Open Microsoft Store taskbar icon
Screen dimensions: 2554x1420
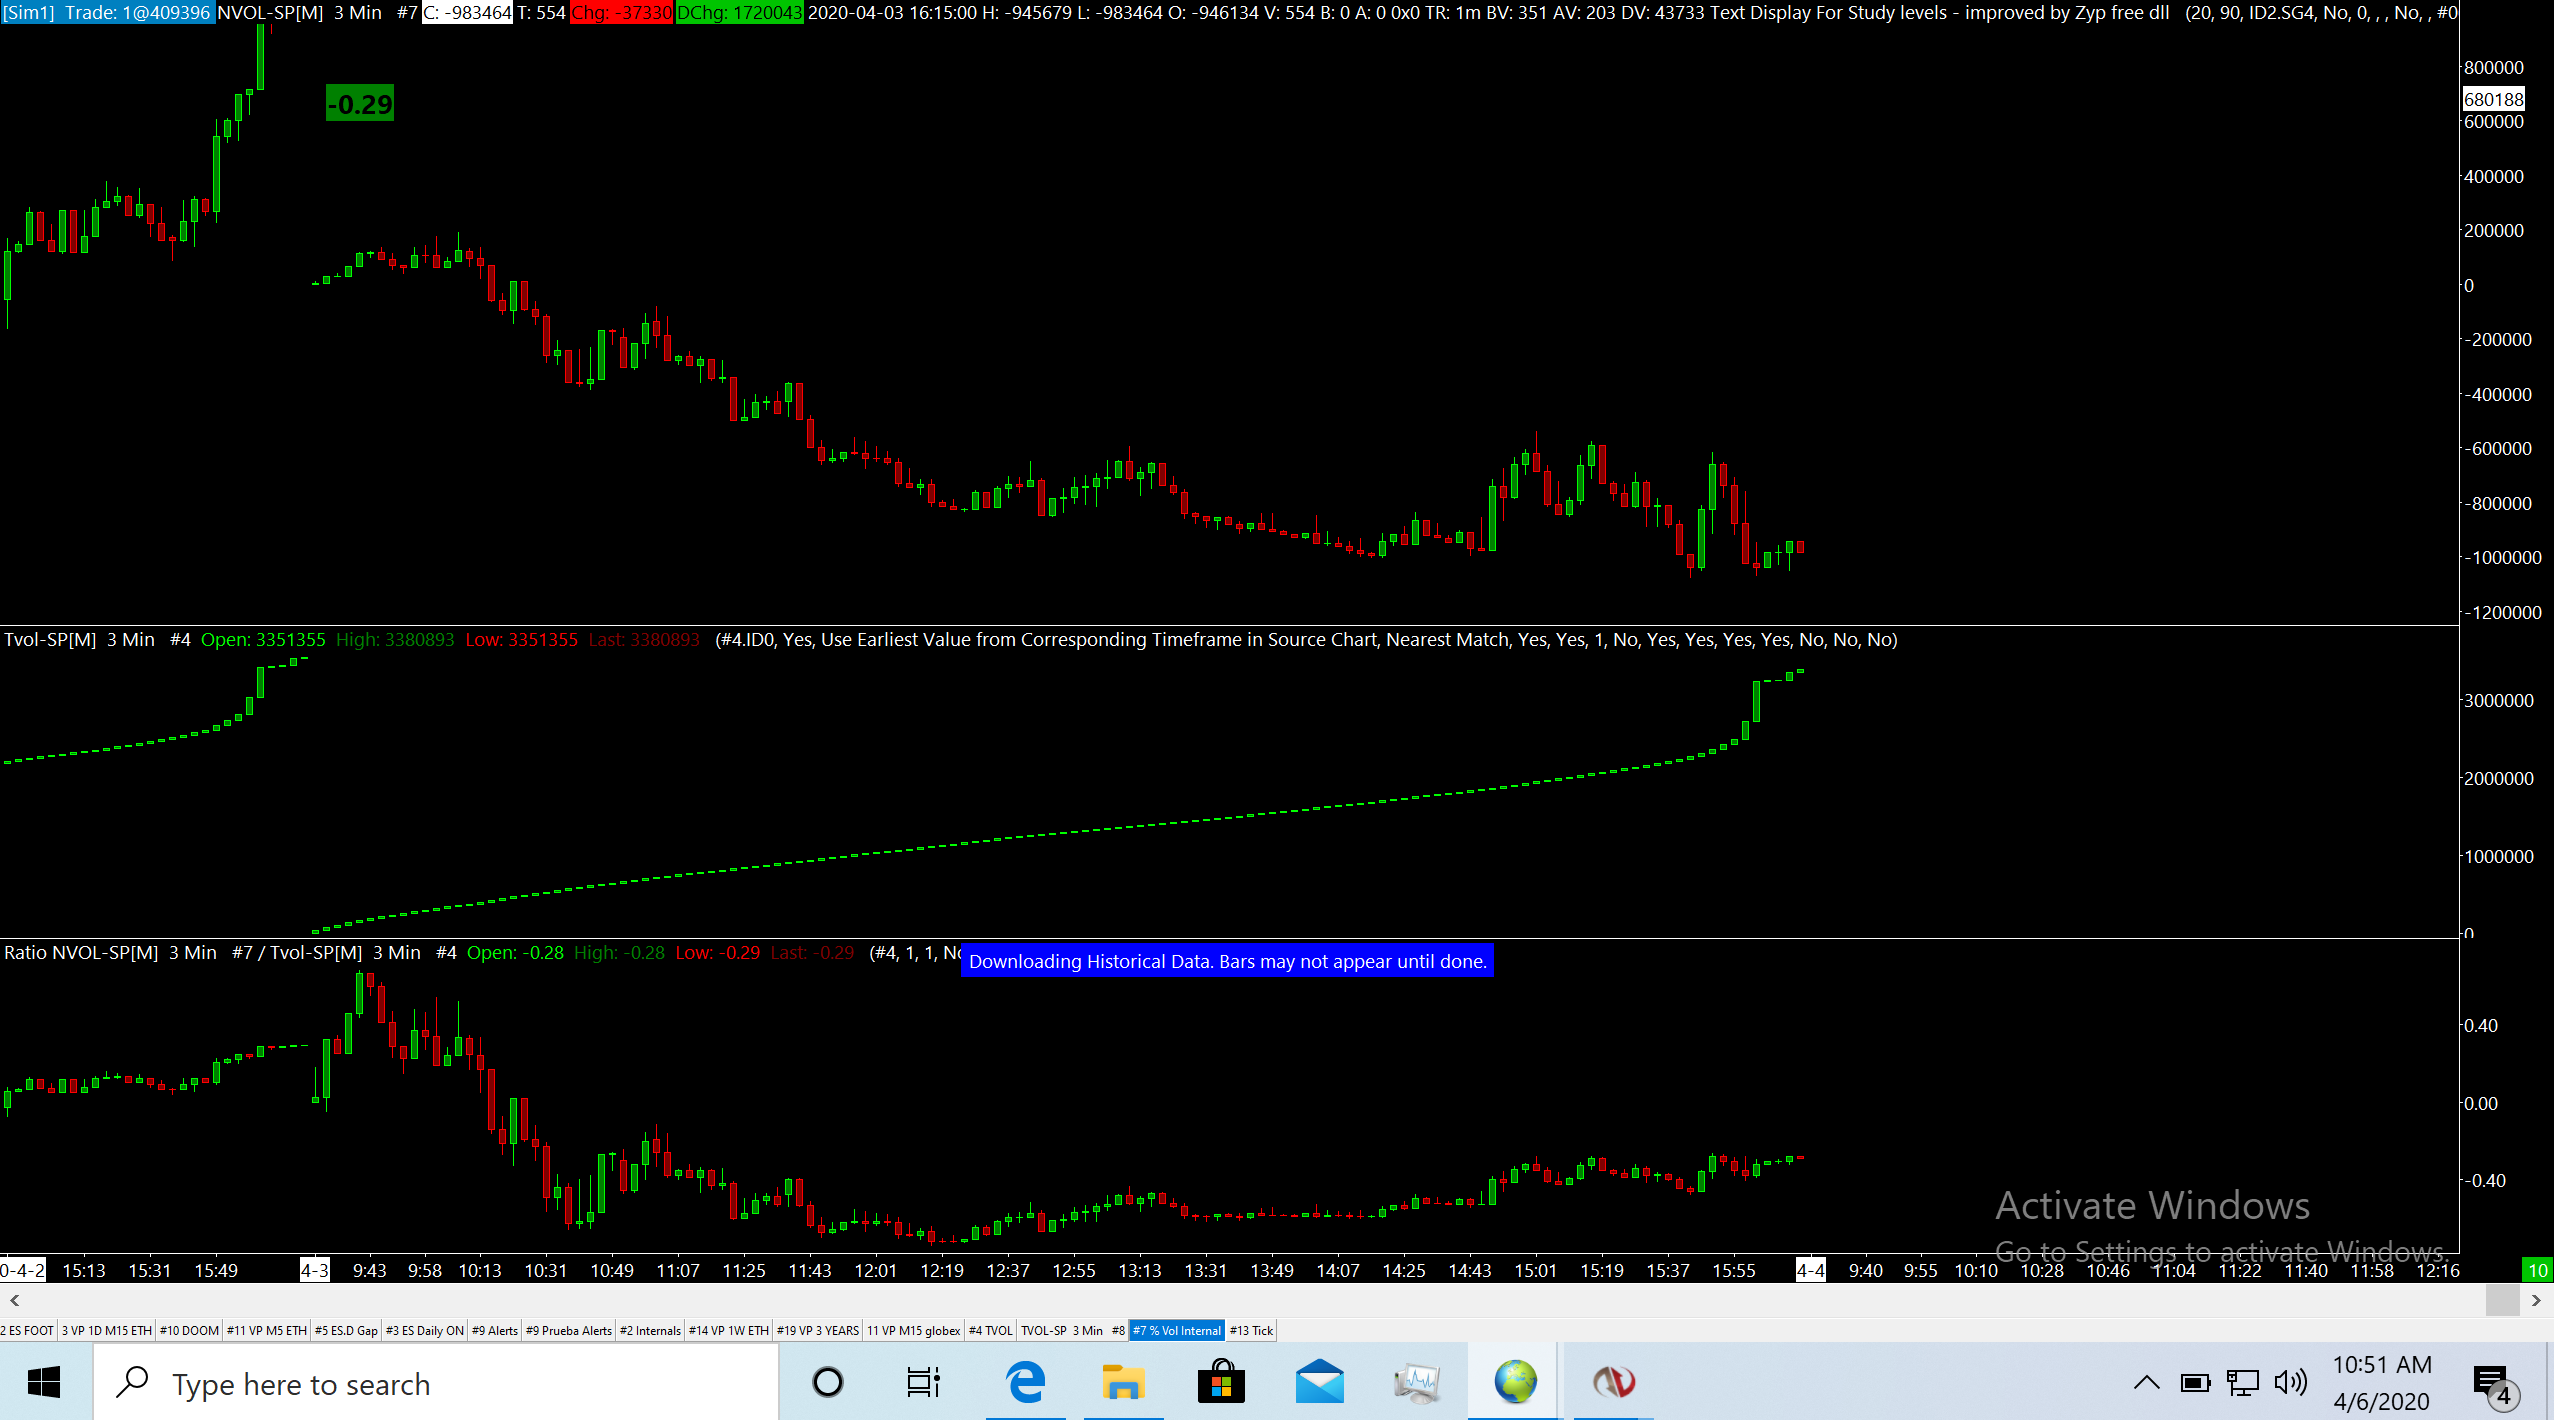tap(1221, 1383)
